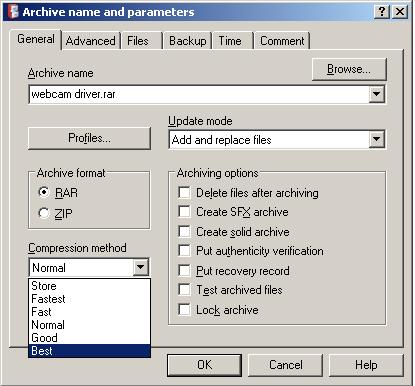Open the Advanced tab
The width and height of the screenshot is (415, 386).
[91, 41]
